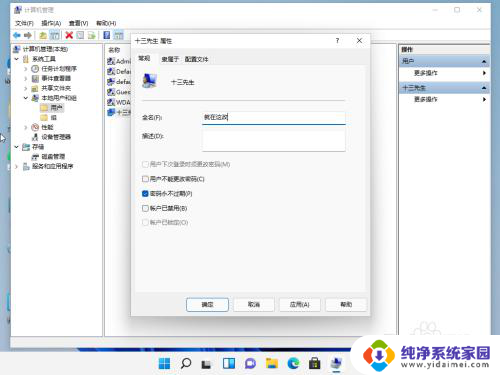The image size is (500, 375).
Task: Expand the 性能 tree node
Action: coord(26,127)
